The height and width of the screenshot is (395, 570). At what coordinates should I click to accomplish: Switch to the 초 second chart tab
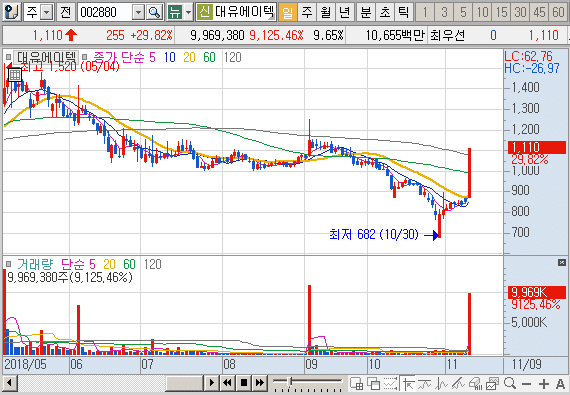pos(385,12)
